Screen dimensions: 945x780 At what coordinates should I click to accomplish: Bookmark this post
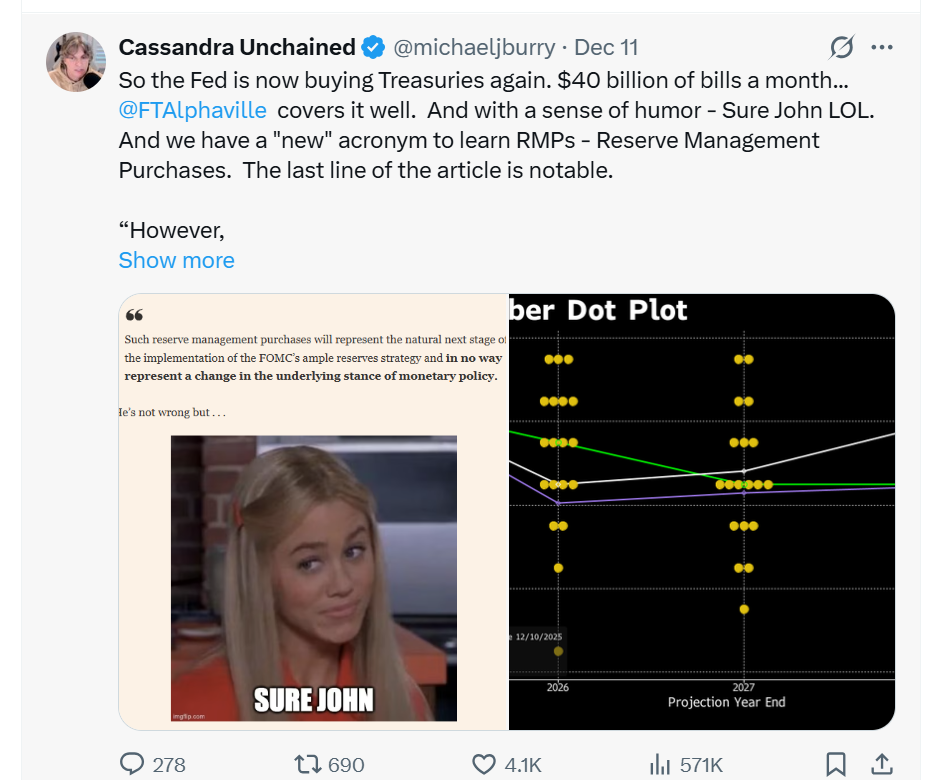836,765
